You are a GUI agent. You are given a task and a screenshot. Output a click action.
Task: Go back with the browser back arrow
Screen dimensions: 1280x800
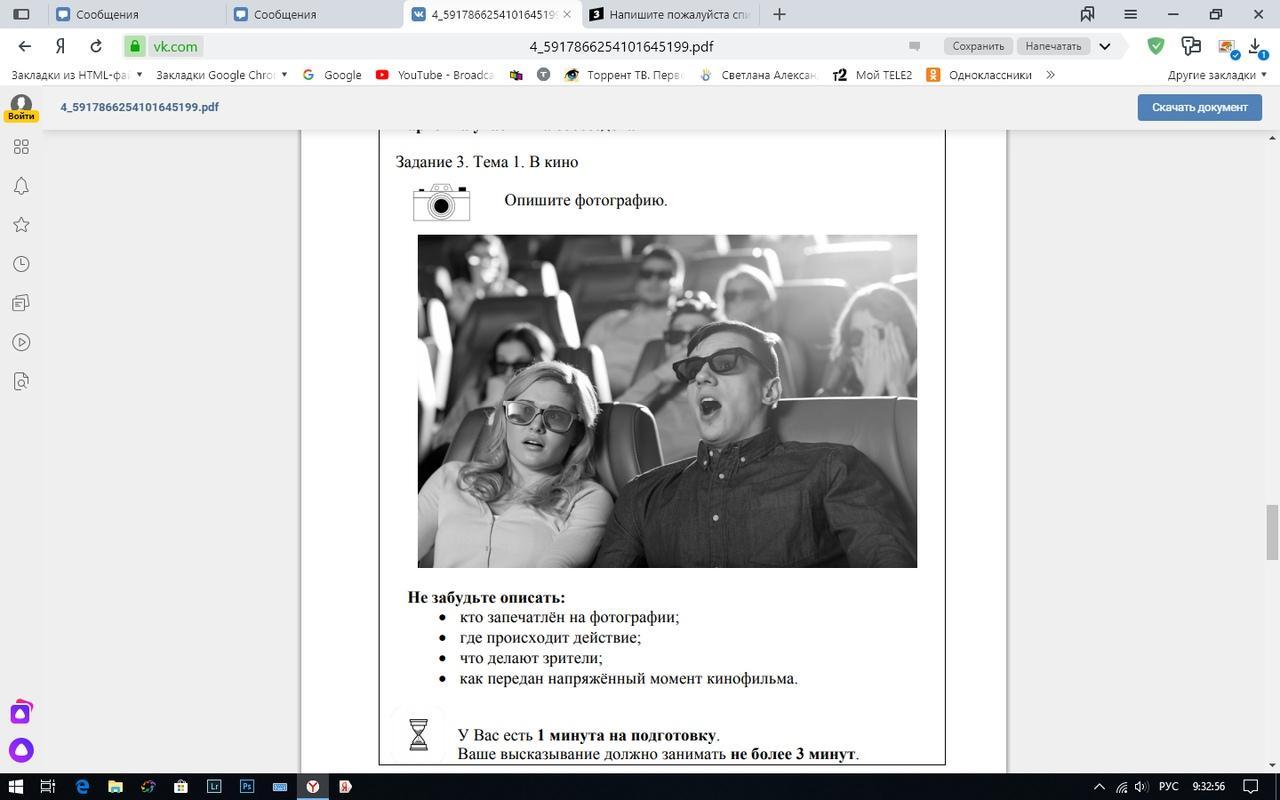click(25, 46)
